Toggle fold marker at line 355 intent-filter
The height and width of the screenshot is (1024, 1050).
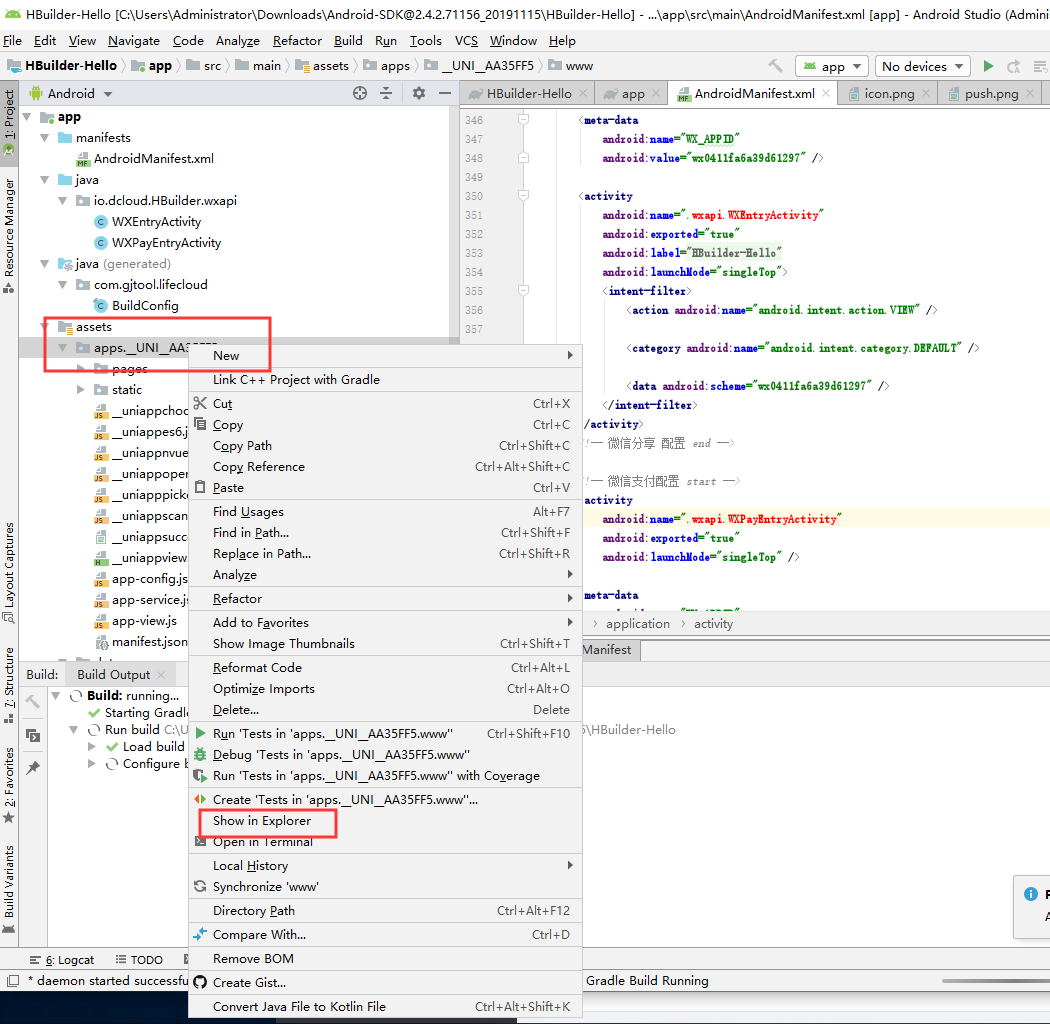coord(524,290)
